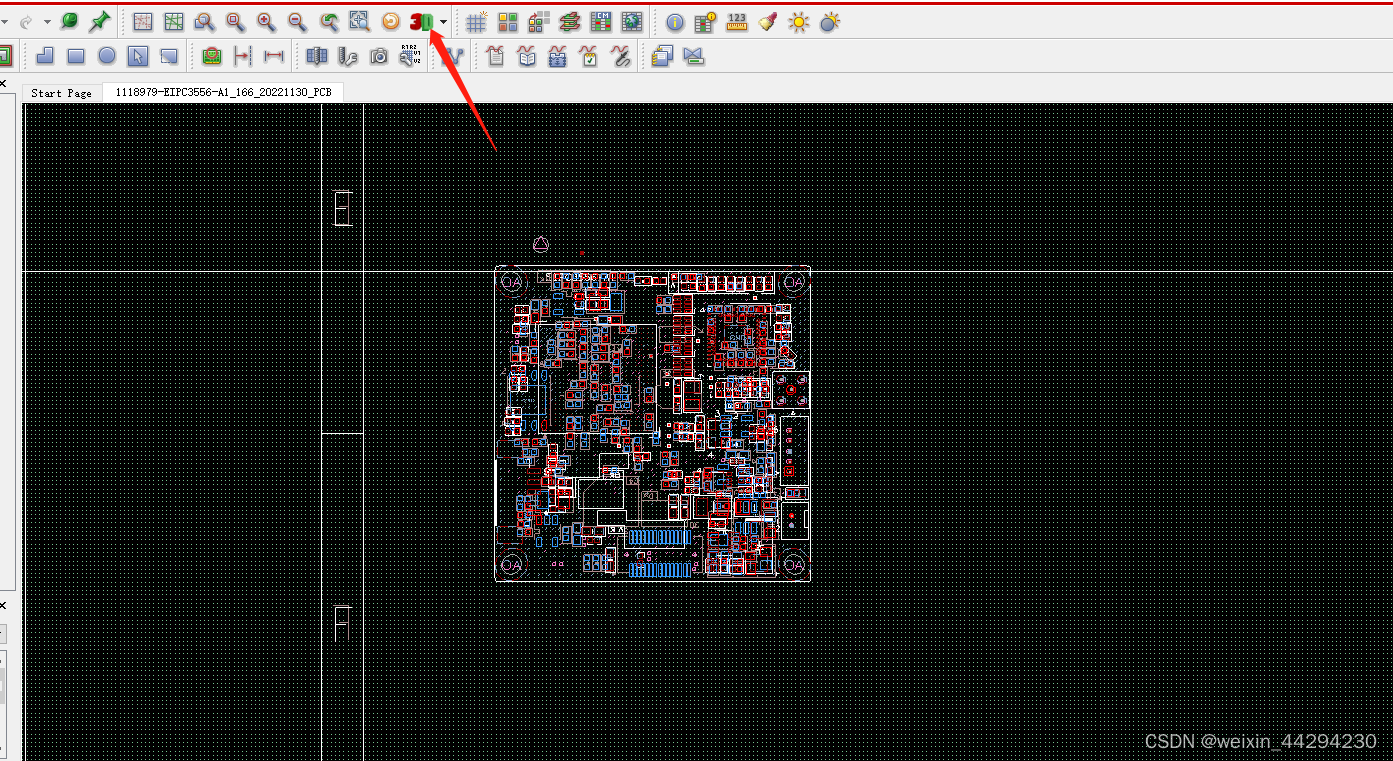Click the bottom-left OA mounting hole
Image resolution: width=1393 pixels, height=761 pixels.
(x=511, y=565)
